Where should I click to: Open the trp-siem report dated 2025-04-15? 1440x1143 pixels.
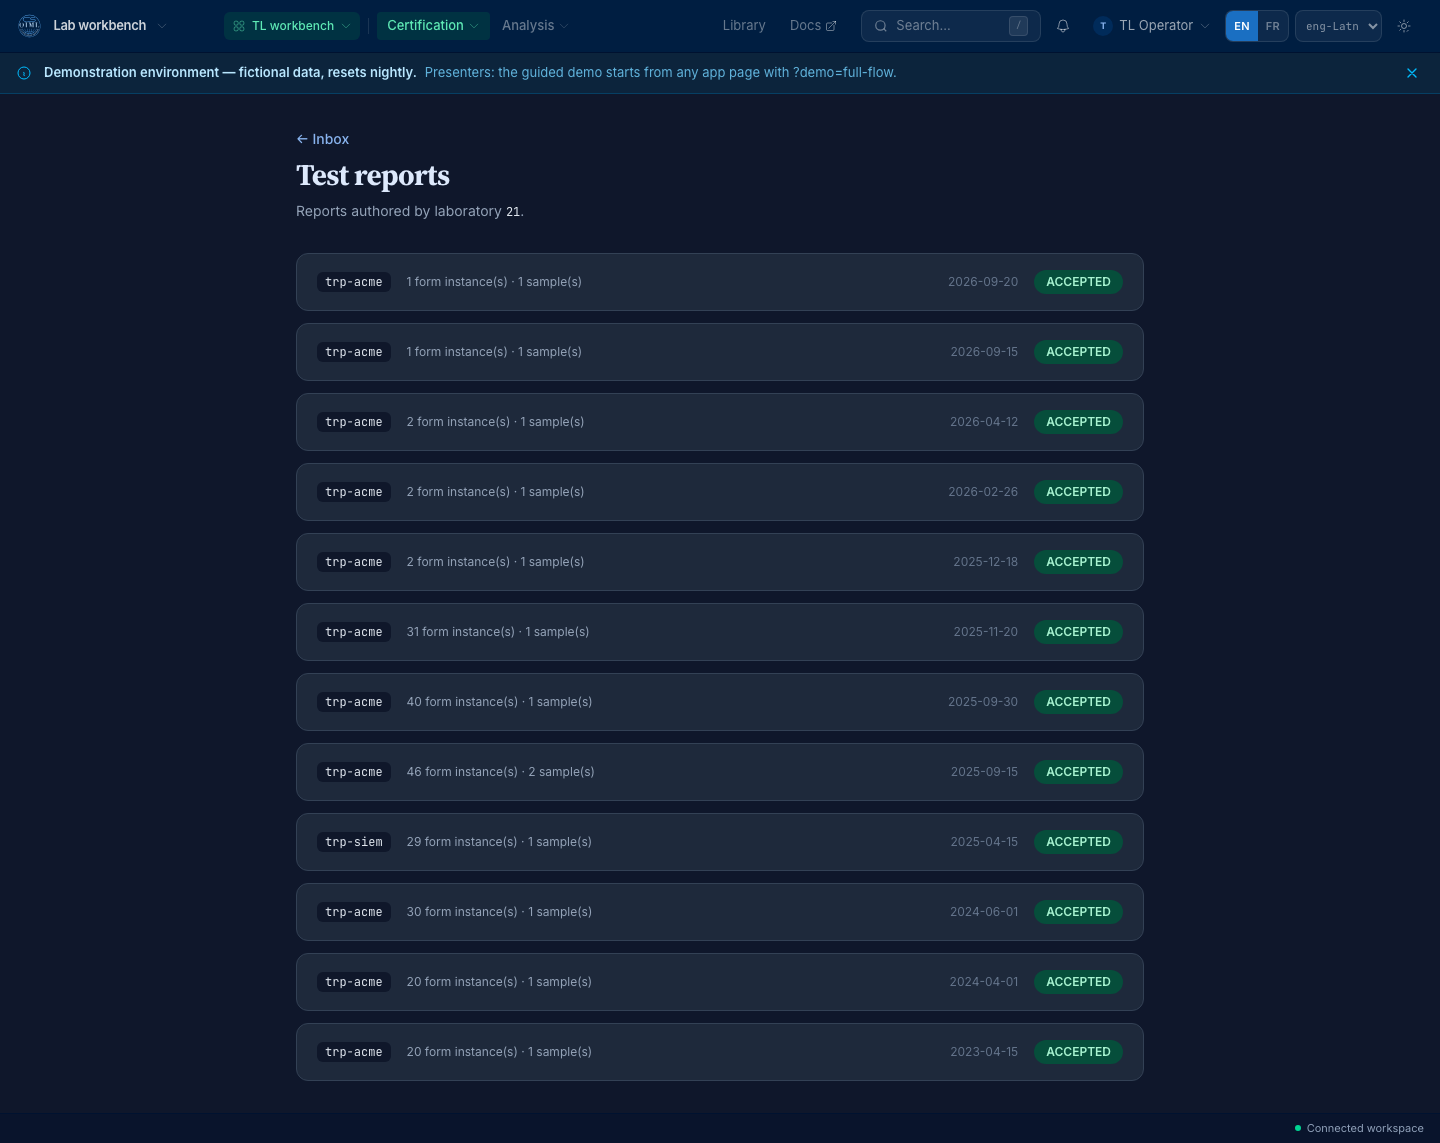[720, 842]
